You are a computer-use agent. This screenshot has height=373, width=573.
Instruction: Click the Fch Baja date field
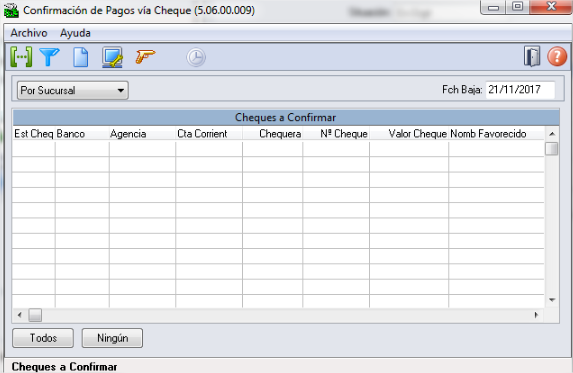pyautogui.click(x=520, y=90)
